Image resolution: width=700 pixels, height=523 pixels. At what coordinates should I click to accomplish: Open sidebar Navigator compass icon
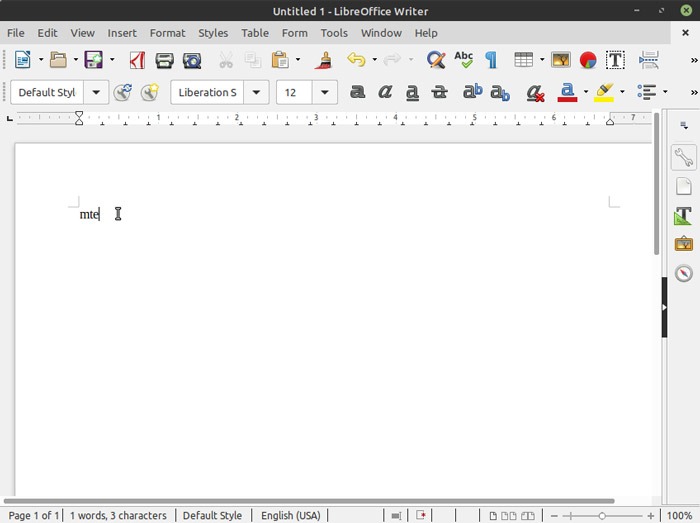[683, 273]
